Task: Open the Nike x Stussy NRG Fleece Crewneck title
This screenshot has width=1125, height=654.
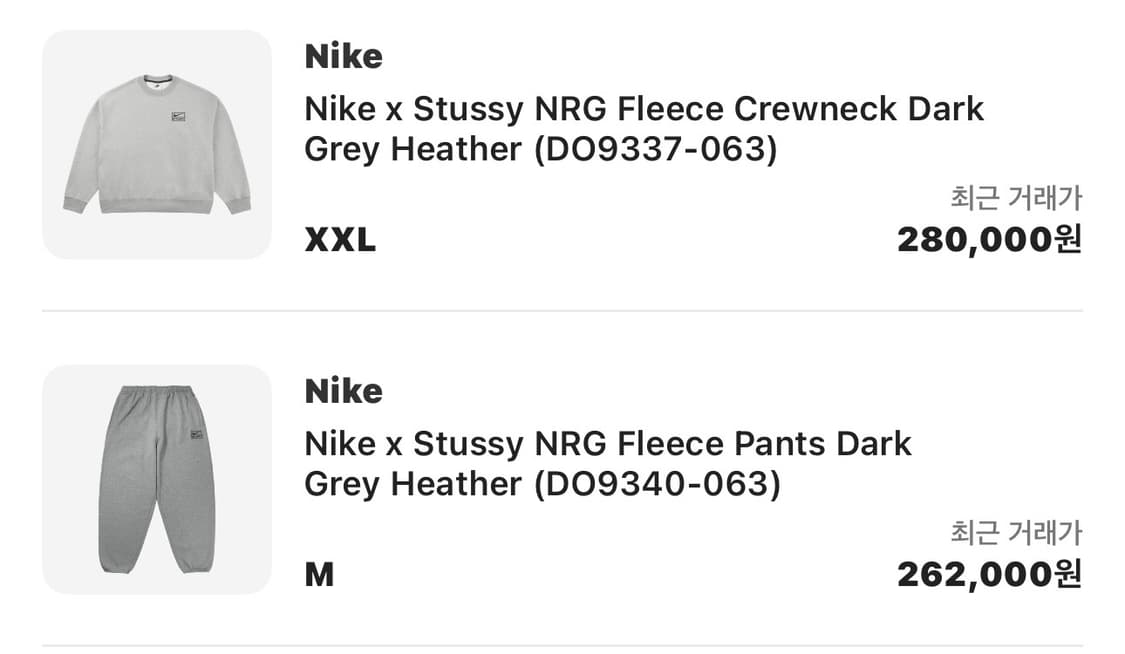Action: tap(644, 108)
